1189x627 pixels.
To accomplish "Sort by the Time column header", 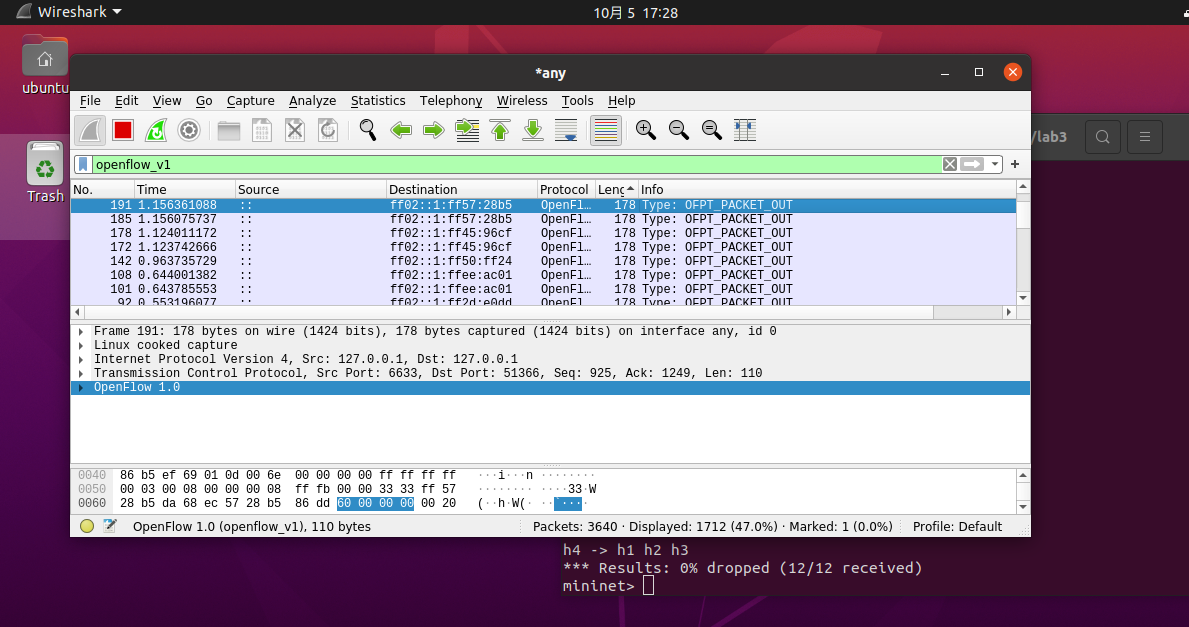I will 185,190.
